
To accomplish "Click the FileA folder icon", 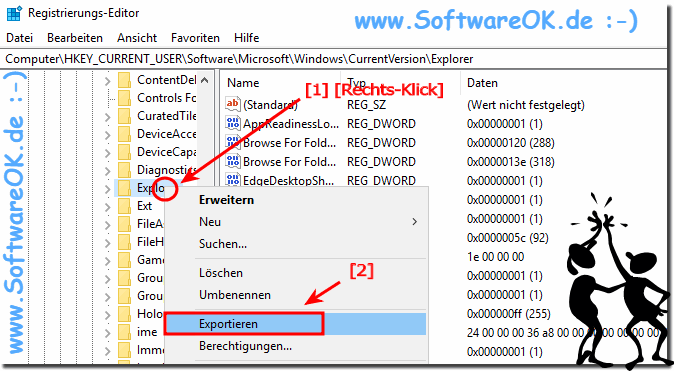I will coord(125,224).
